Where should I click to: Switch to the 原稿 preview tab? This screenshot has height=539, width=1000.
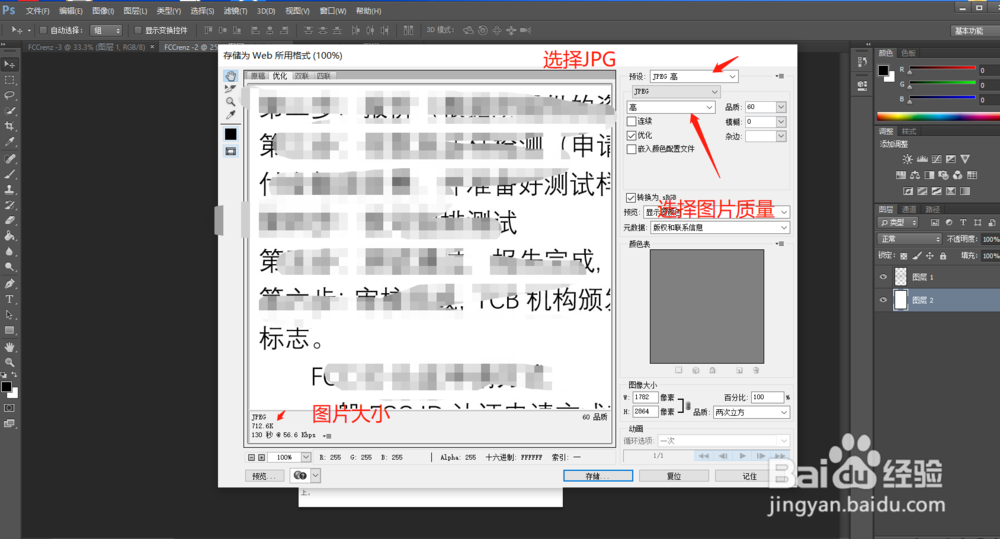[x=258, y=76]
